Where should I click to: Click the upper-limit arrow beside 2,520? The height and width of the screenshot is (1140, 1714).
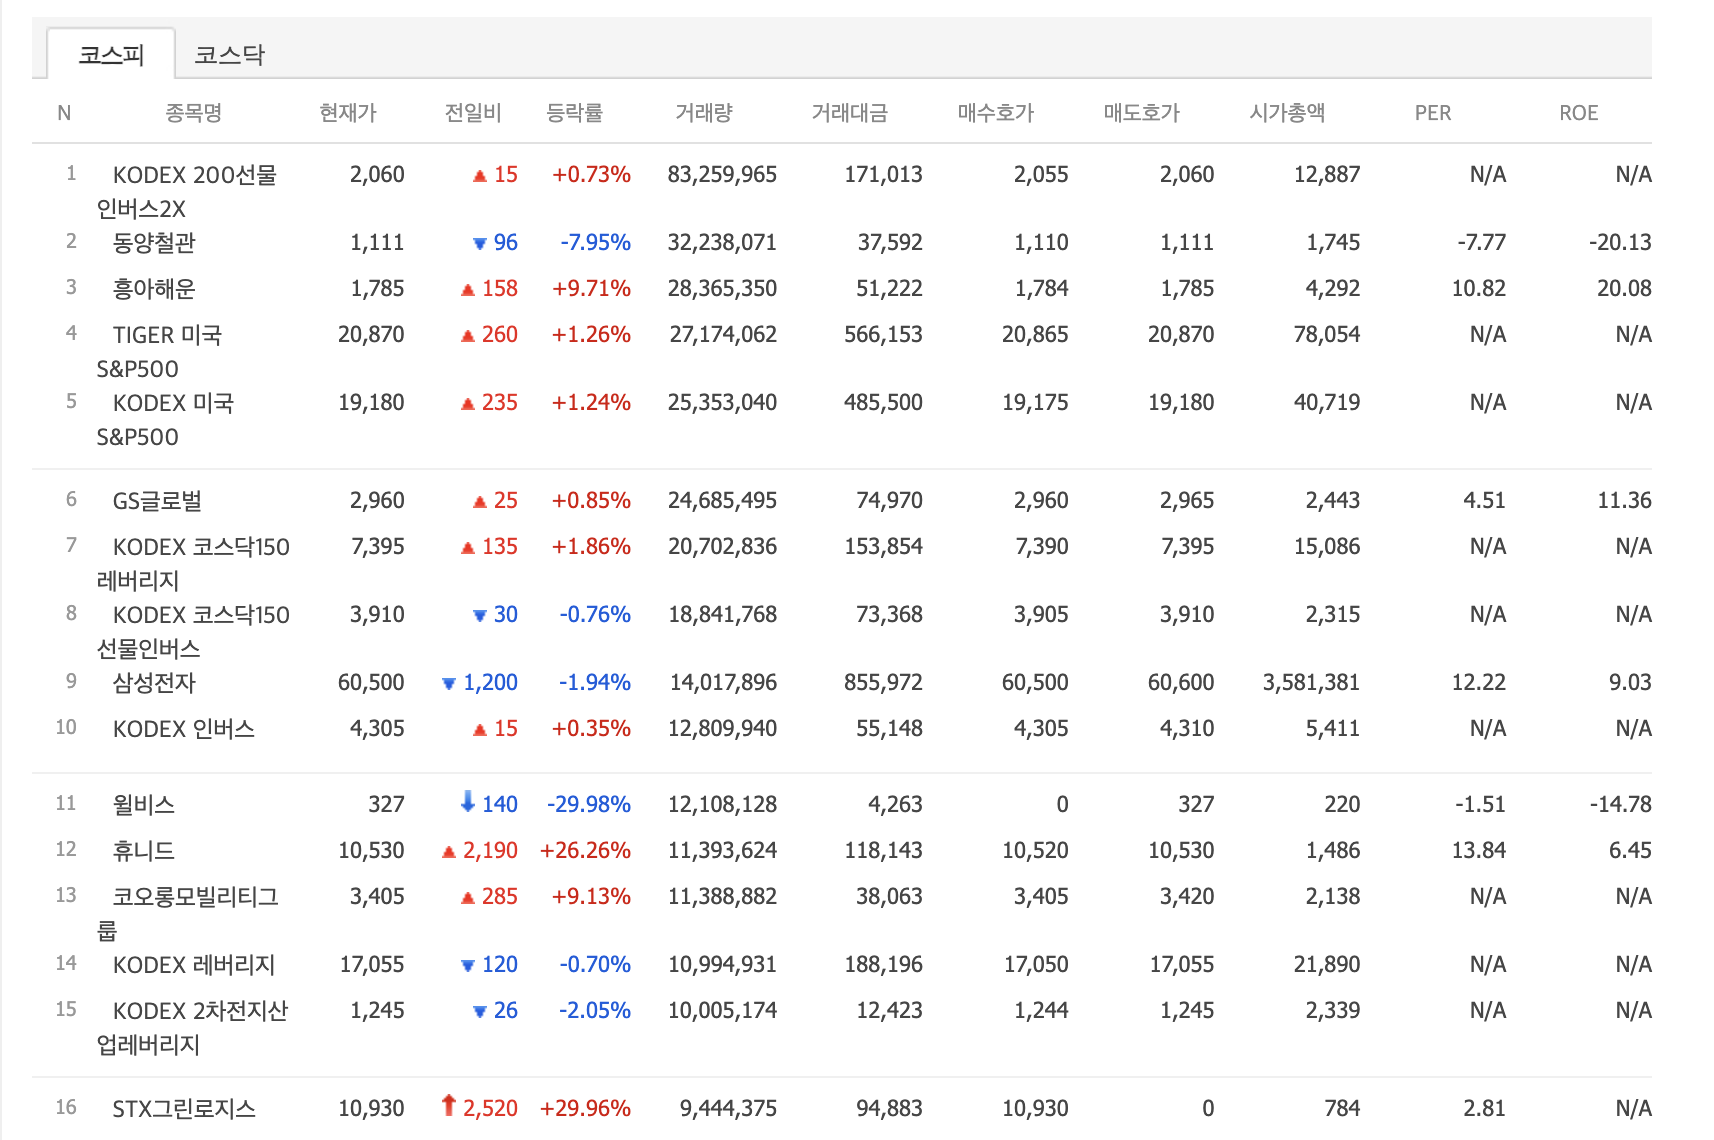448,1105
